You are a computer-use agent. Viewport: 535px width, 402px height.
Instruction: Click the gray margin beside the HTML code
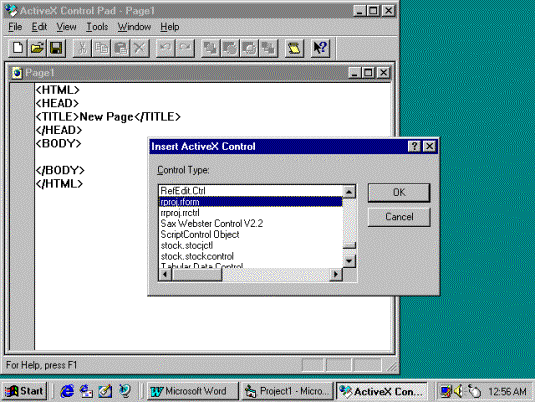pyautogui.click(x=22, y=216)
